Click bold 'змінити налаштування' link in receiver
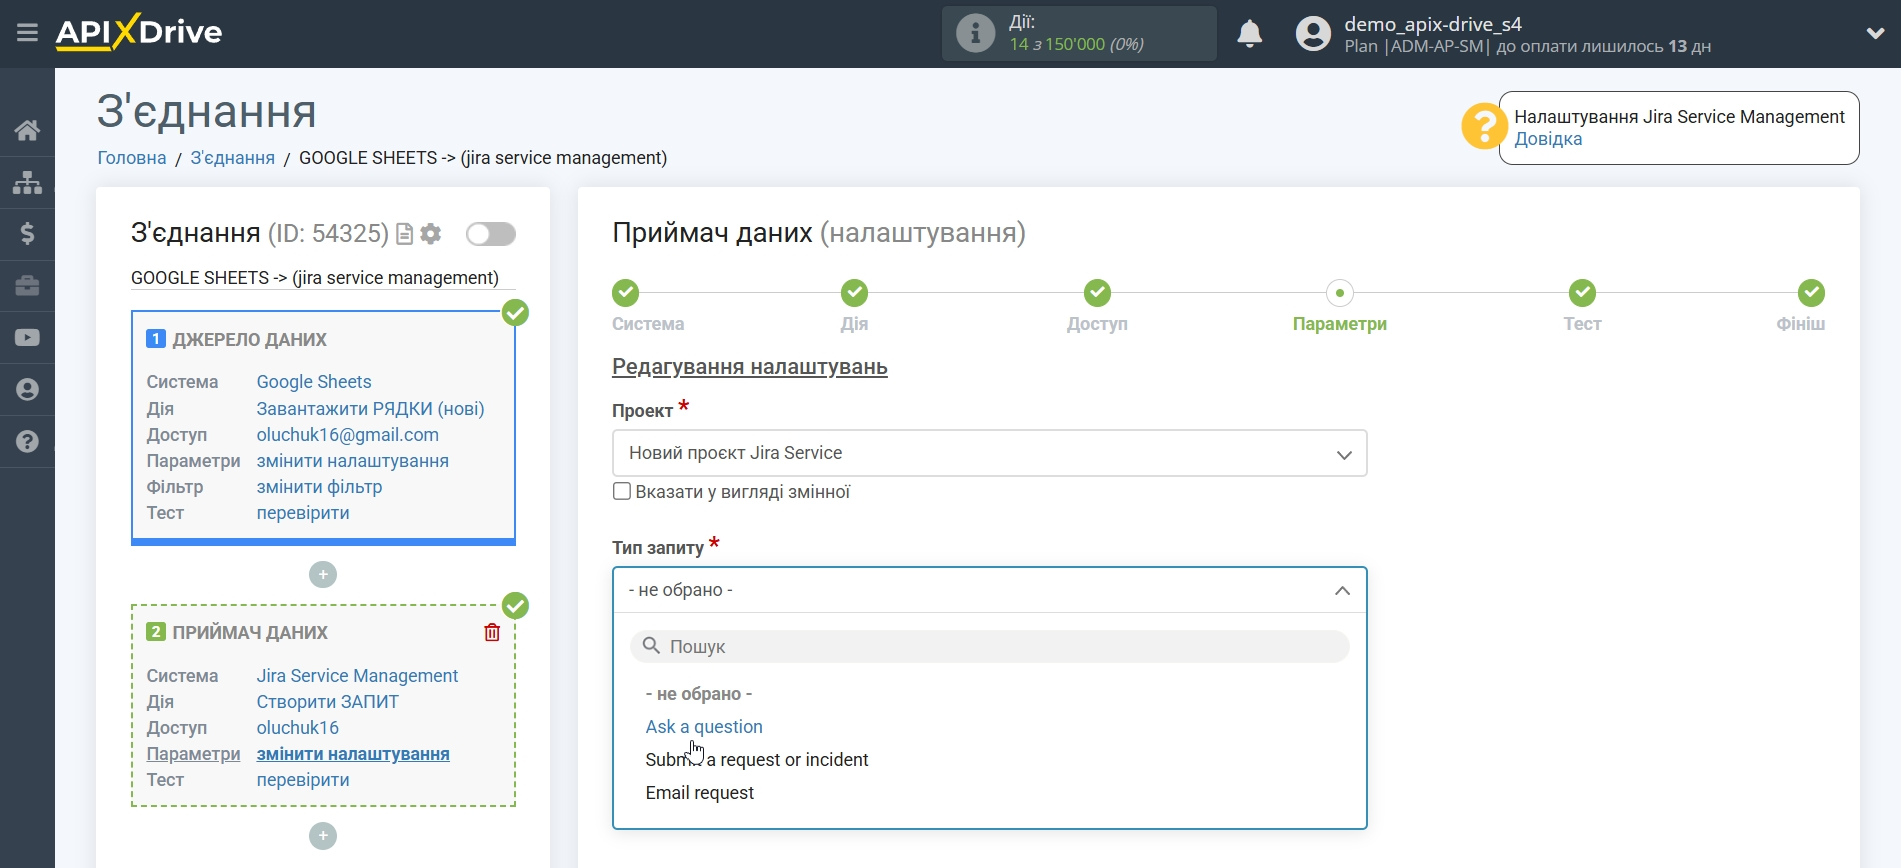 (x=353, y=754)
